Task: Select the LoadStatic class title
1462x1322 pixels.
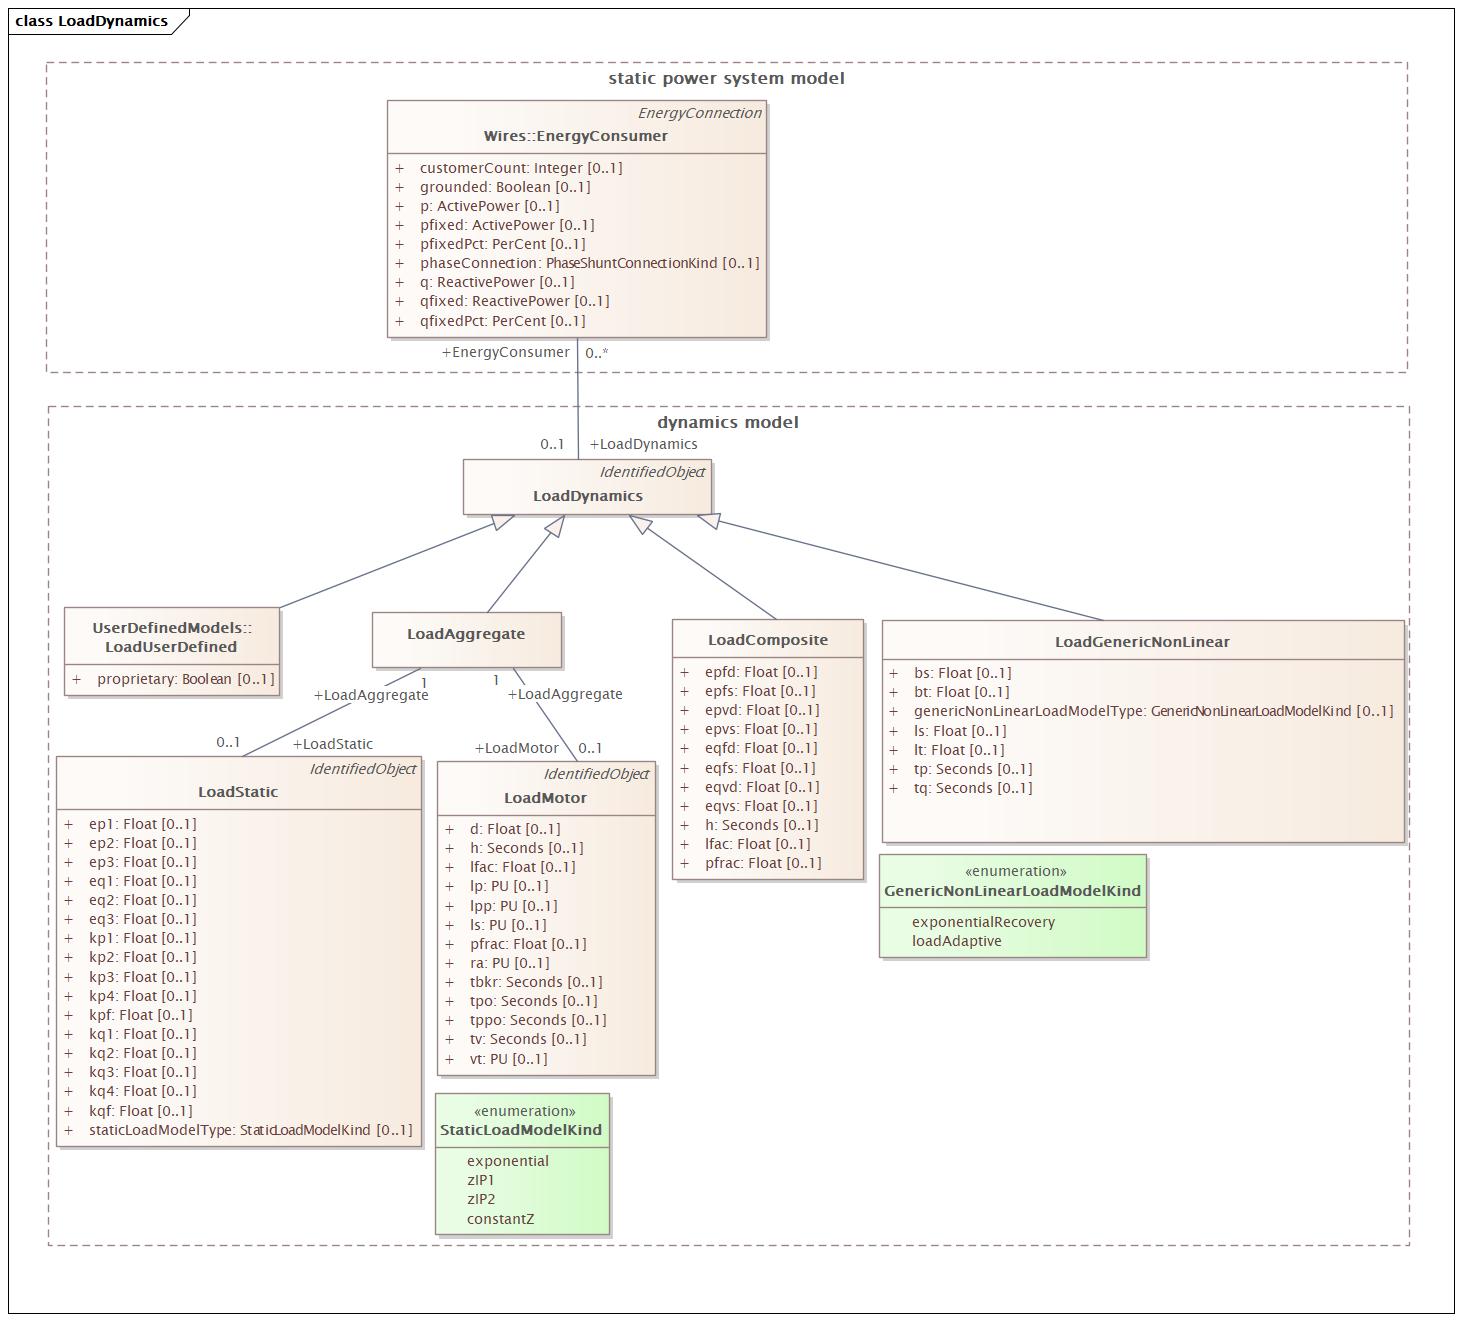Action: [238, 792]
